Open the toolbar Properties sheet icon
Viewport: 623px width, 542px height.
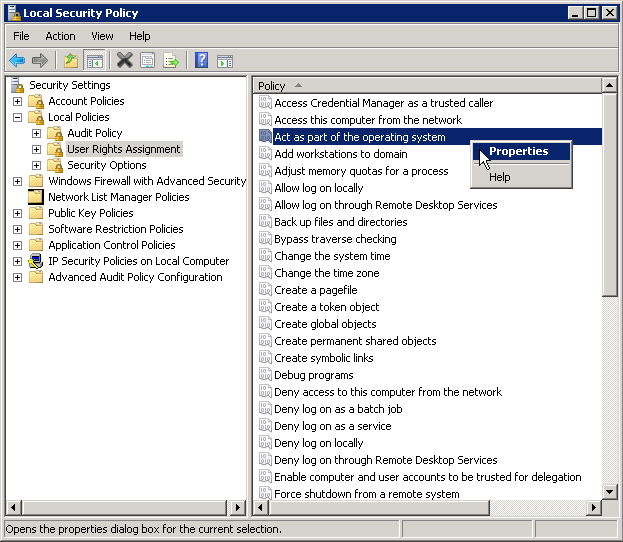pos(148,61)
